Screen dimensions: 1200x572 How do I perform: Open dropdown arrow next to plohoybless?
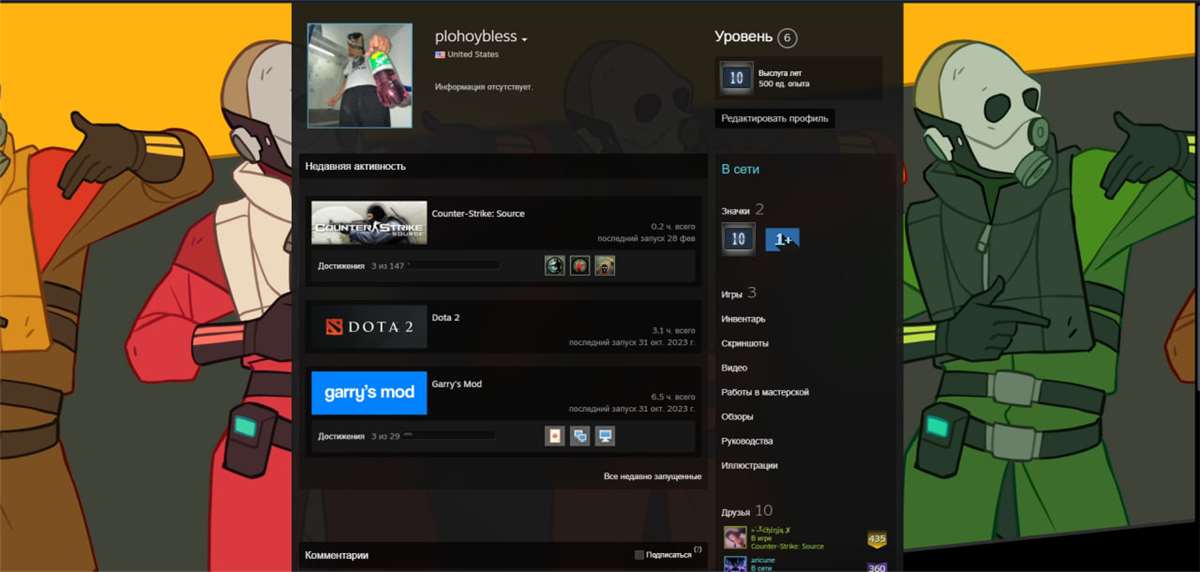click(524, 40)
